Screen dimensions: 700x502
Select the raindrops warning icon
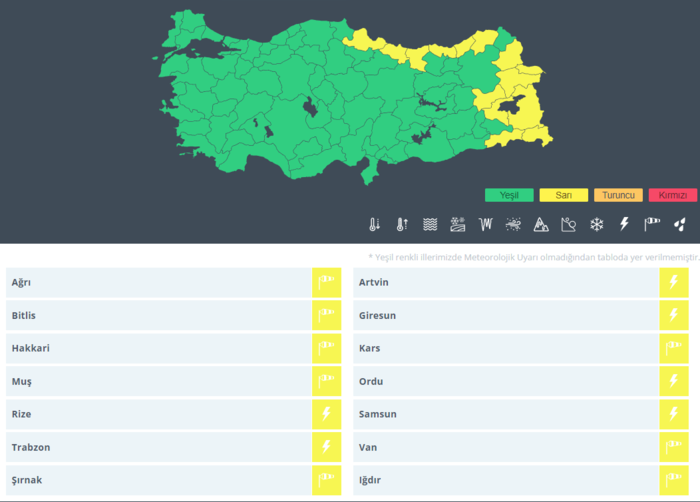679,224
